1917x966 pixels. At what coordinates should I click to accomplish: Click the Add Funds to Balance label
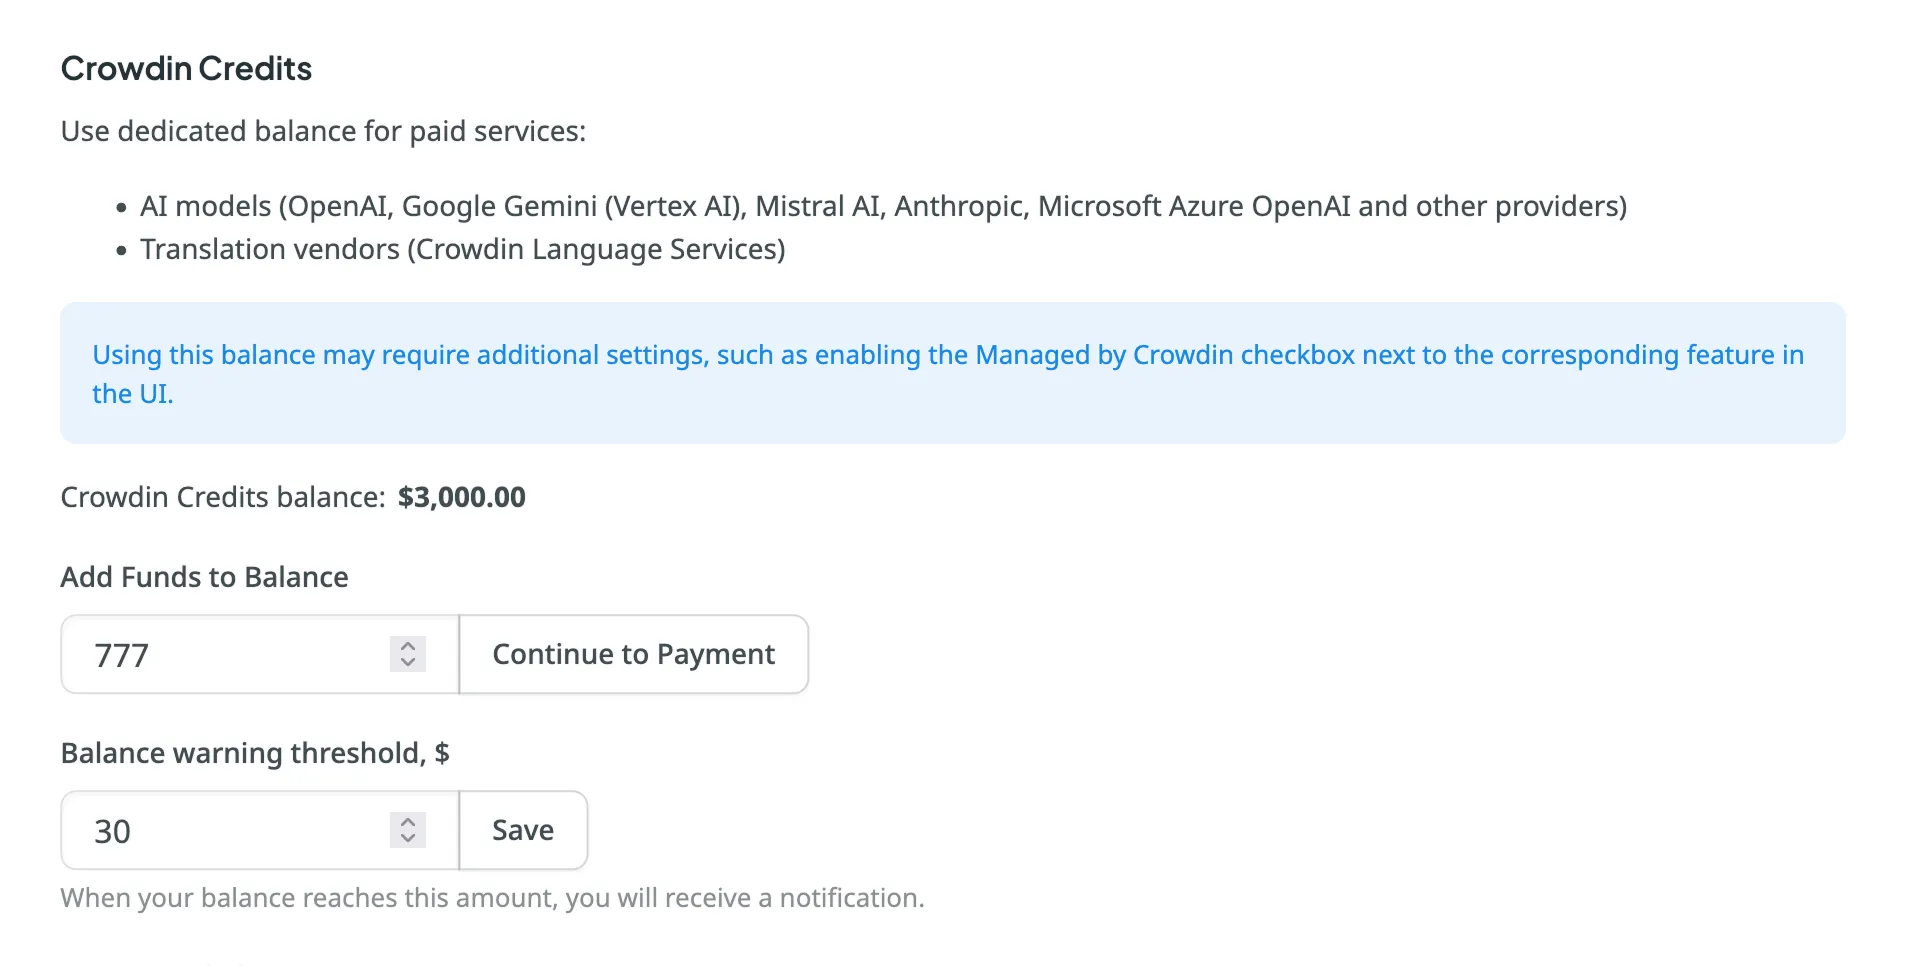(204, 577)
